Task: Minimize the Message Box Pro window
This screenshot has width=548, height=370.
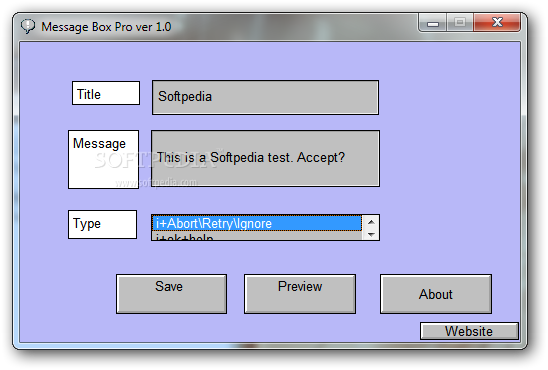Action: pos(433,23)
